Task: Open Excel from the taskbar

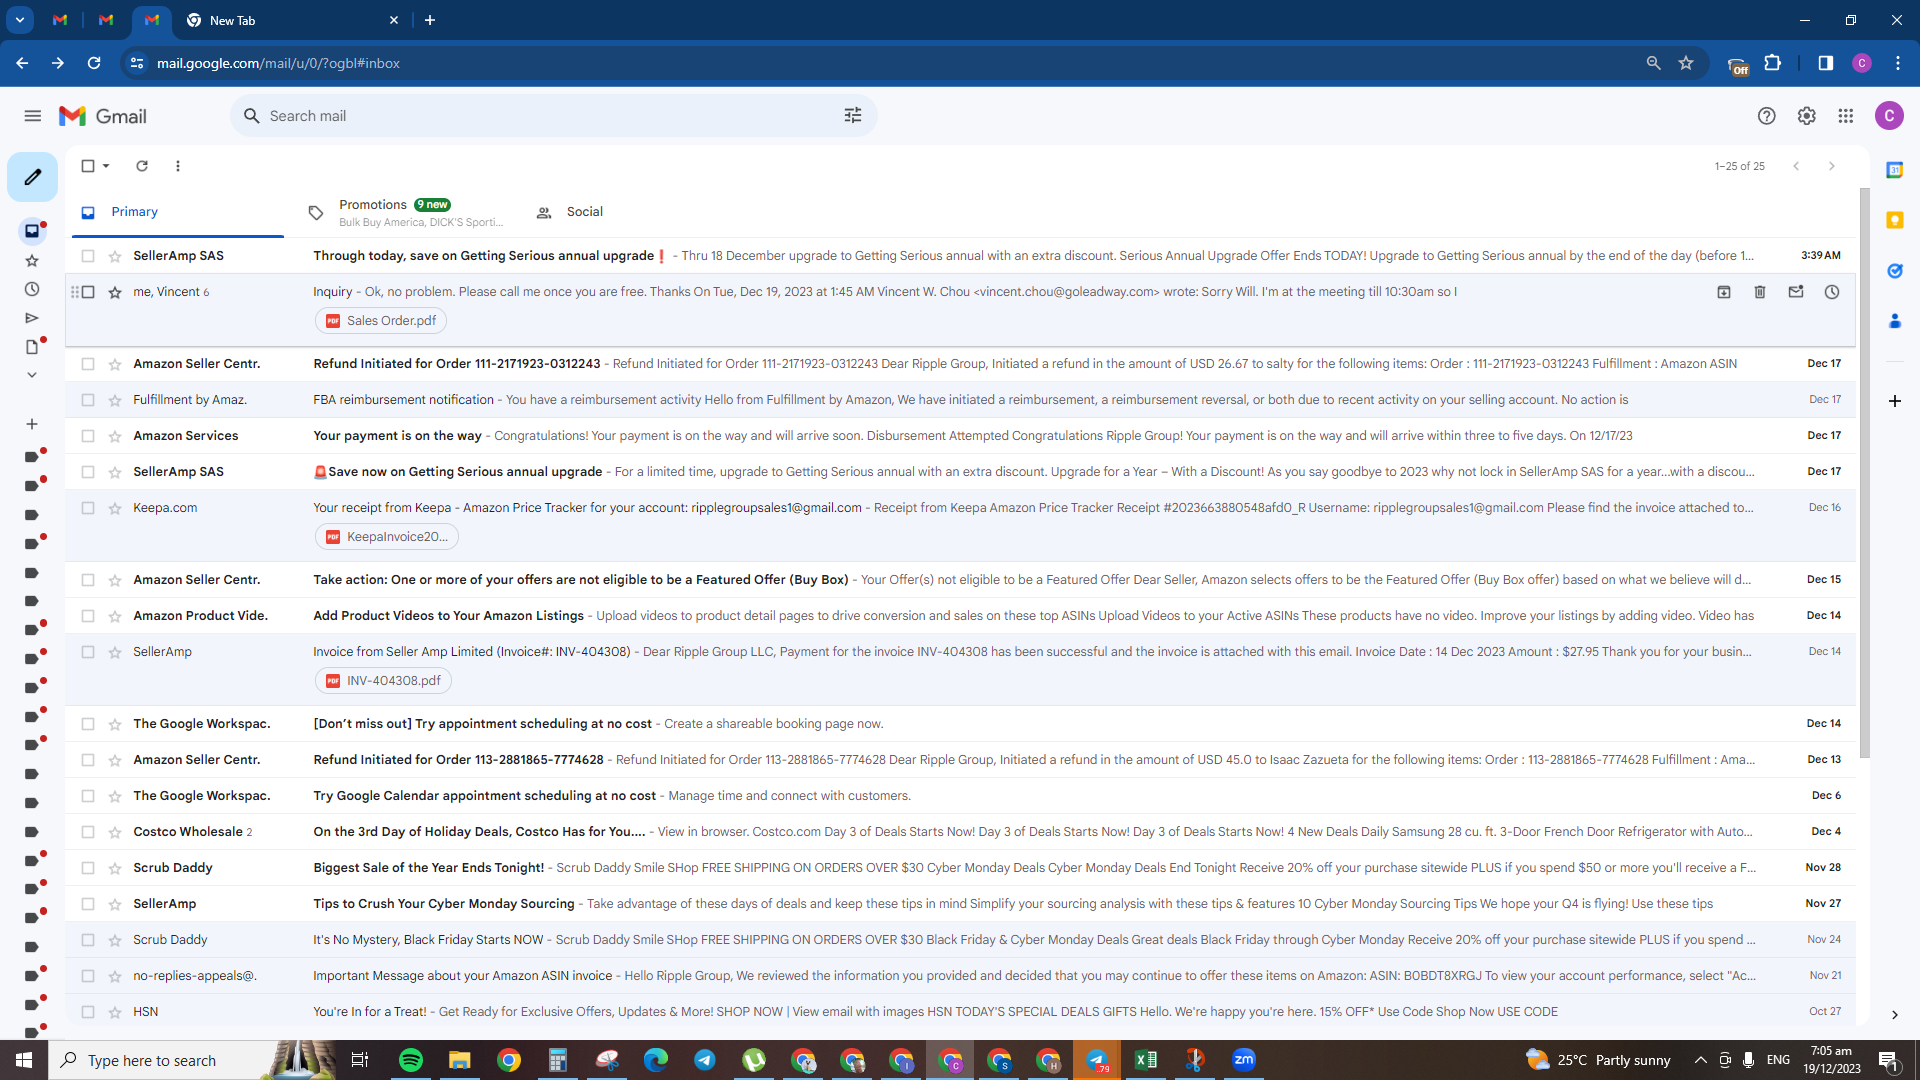Action: point(1146,1060)
